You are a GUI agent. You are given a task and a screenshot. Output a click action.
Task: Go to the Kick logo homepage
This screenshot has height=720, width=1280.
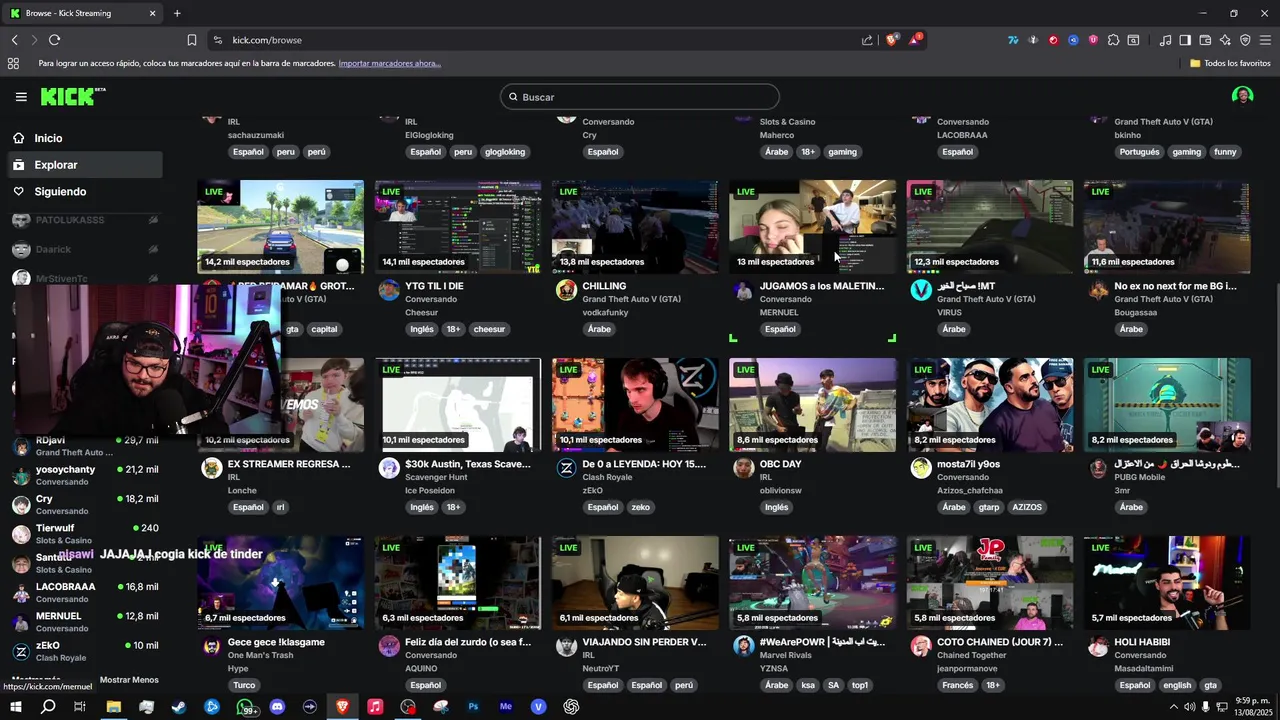tap(72, 96)
